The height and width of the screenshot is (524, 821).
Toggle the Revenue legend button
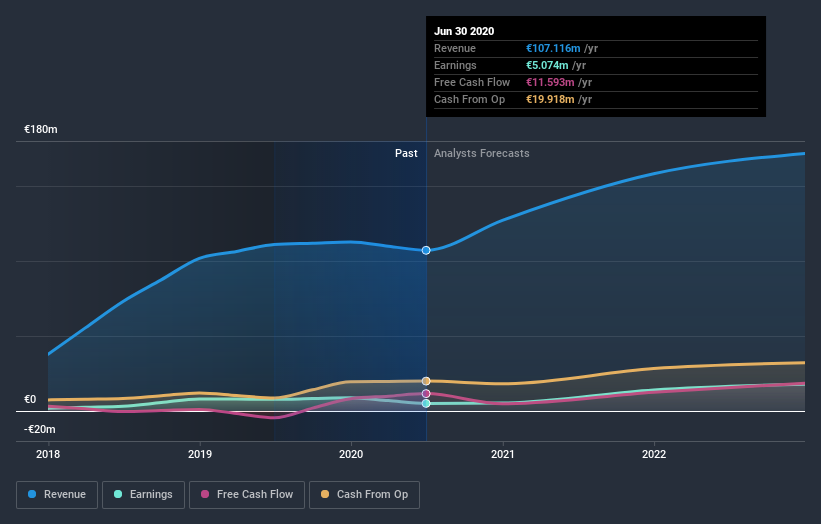point(57,495)
